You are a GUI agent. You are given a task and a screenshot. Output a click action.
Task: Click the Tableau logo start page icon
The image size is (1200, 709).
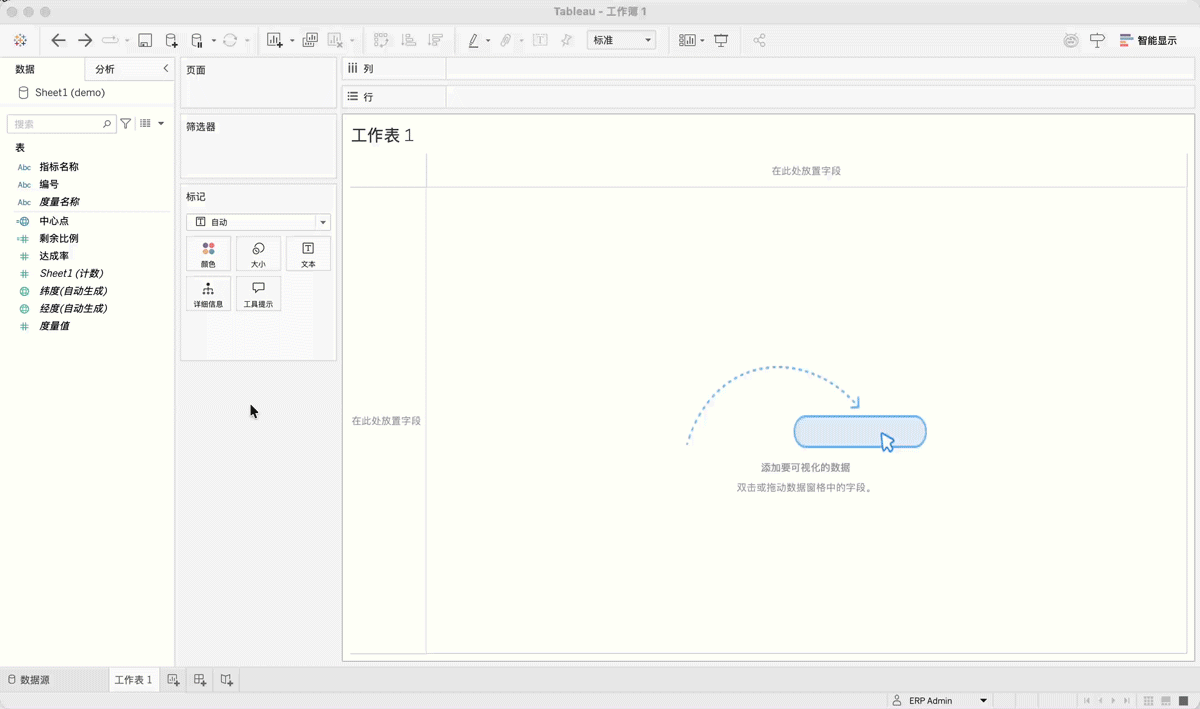click(20, 40)
